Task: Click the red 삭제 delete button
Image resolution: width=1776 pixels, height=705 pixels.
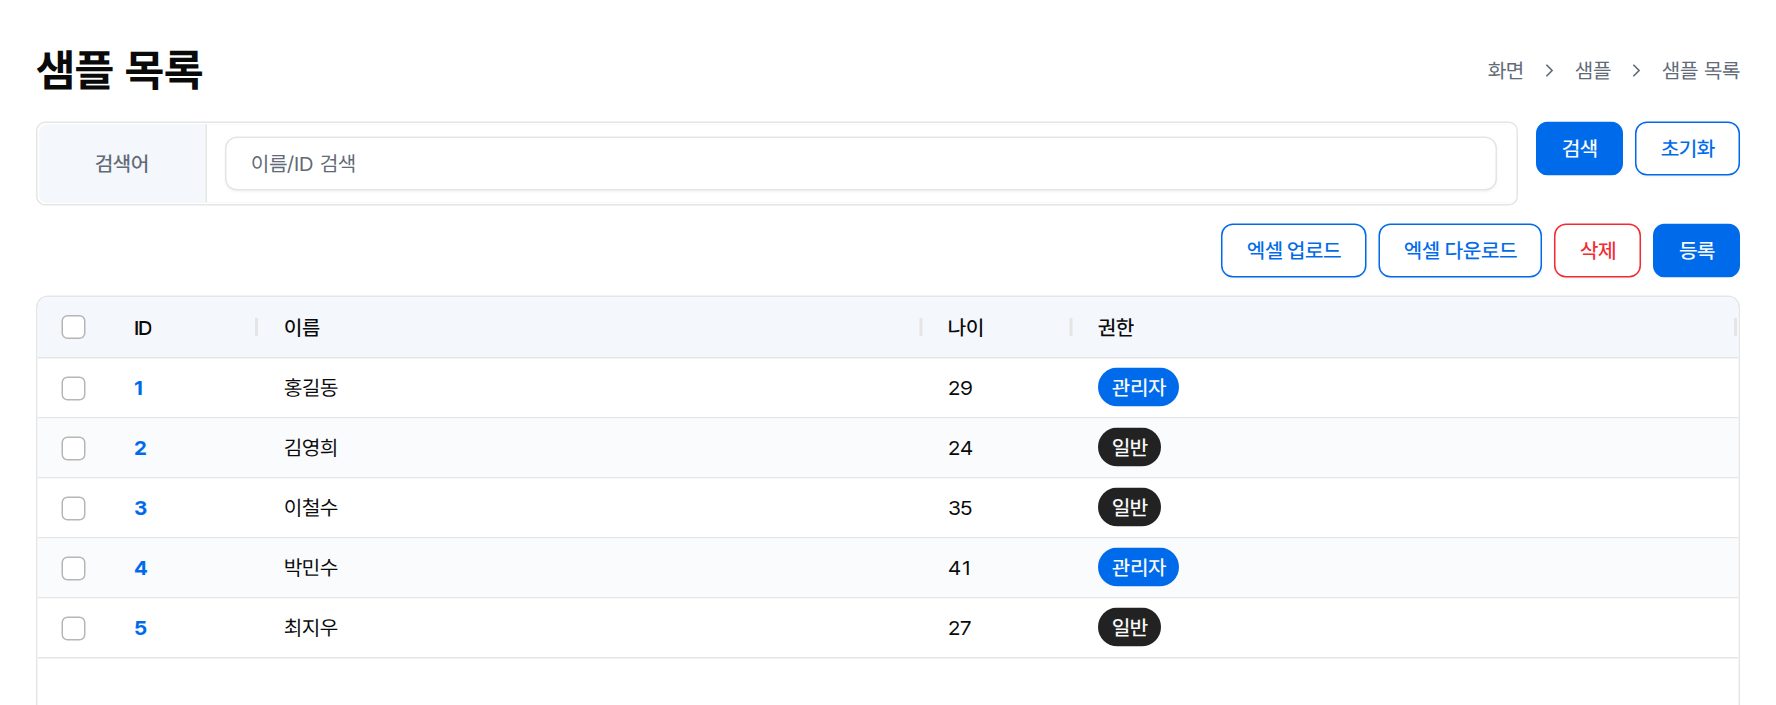Action: click(1597, 250)
